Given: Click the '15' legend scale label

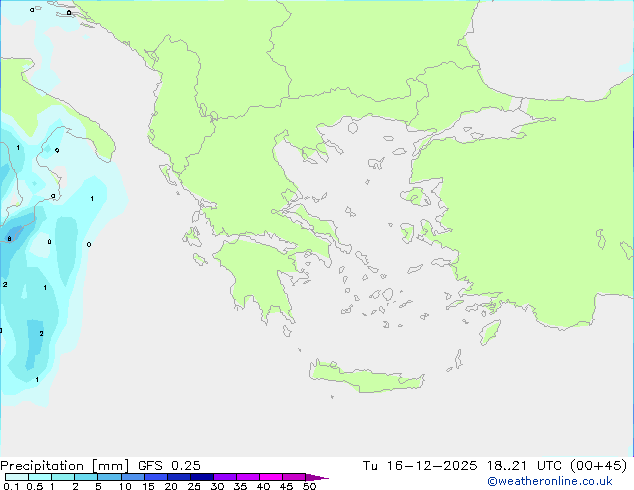Looking at the screenshot, I should (x=148, y=486).
